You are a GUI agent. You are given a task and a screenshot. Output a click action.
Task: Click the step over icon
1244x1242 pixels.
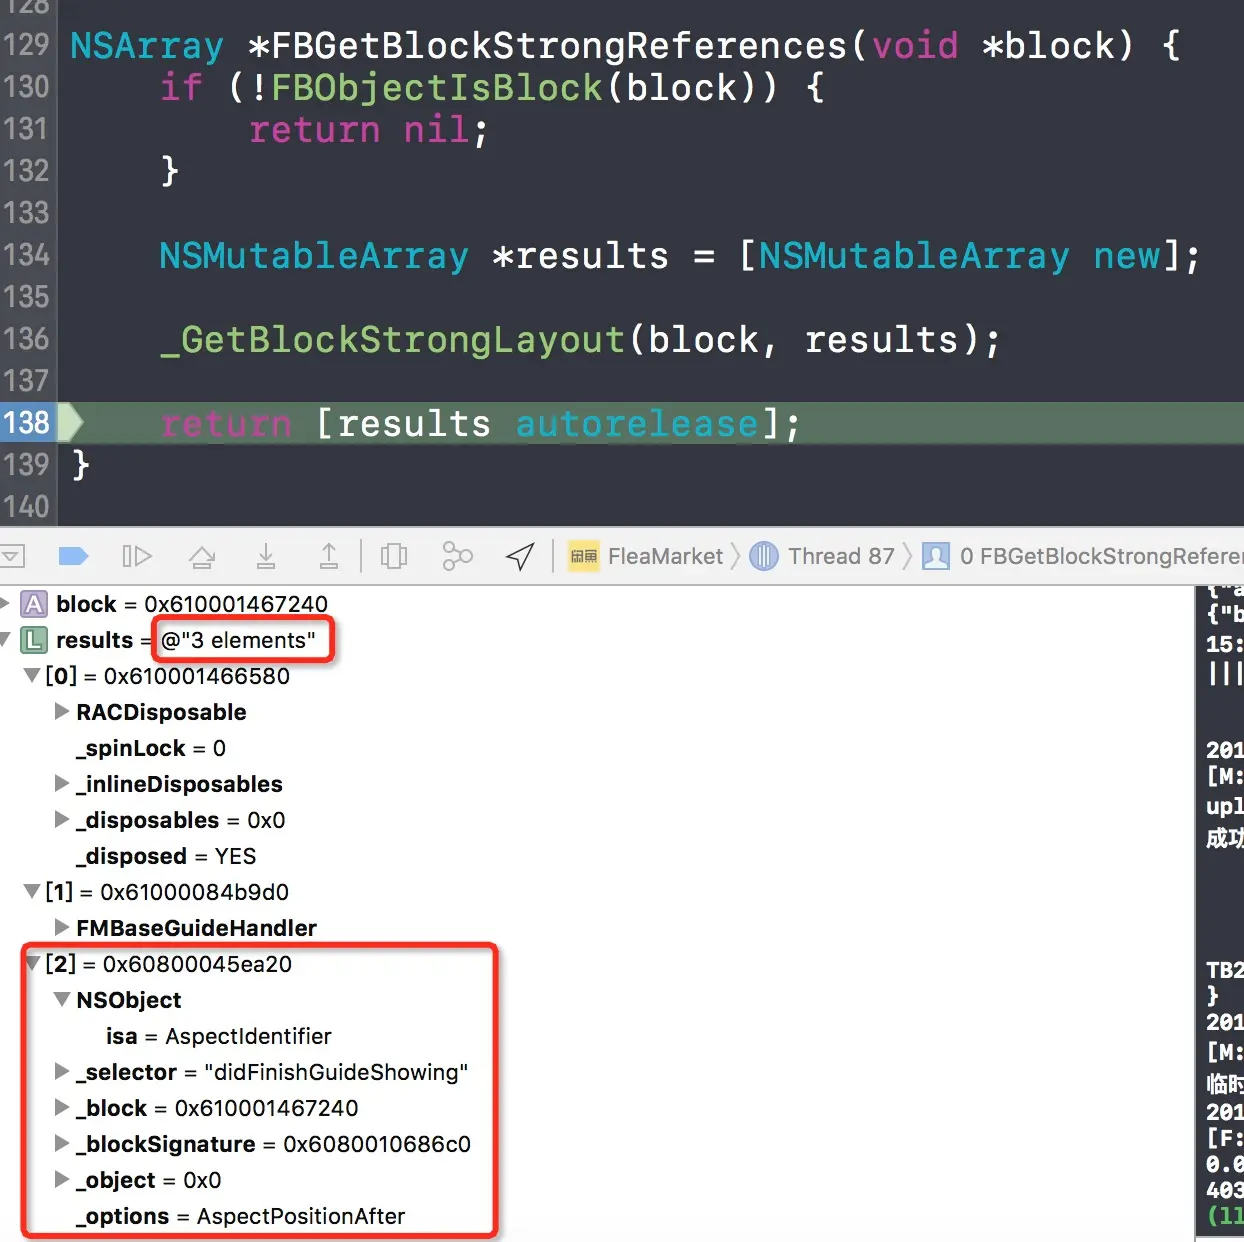point(202,556)
